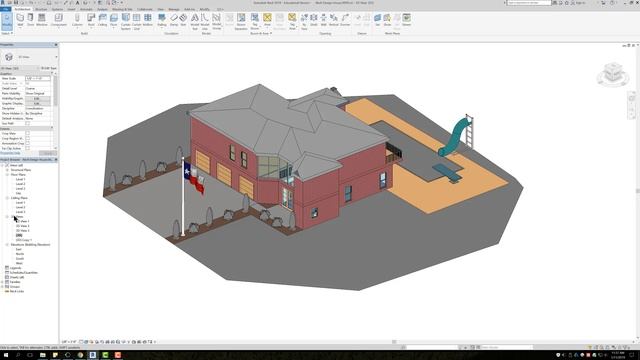640x360 pixels.
Task: Select the Shaft opening tool
Action: 314,20
